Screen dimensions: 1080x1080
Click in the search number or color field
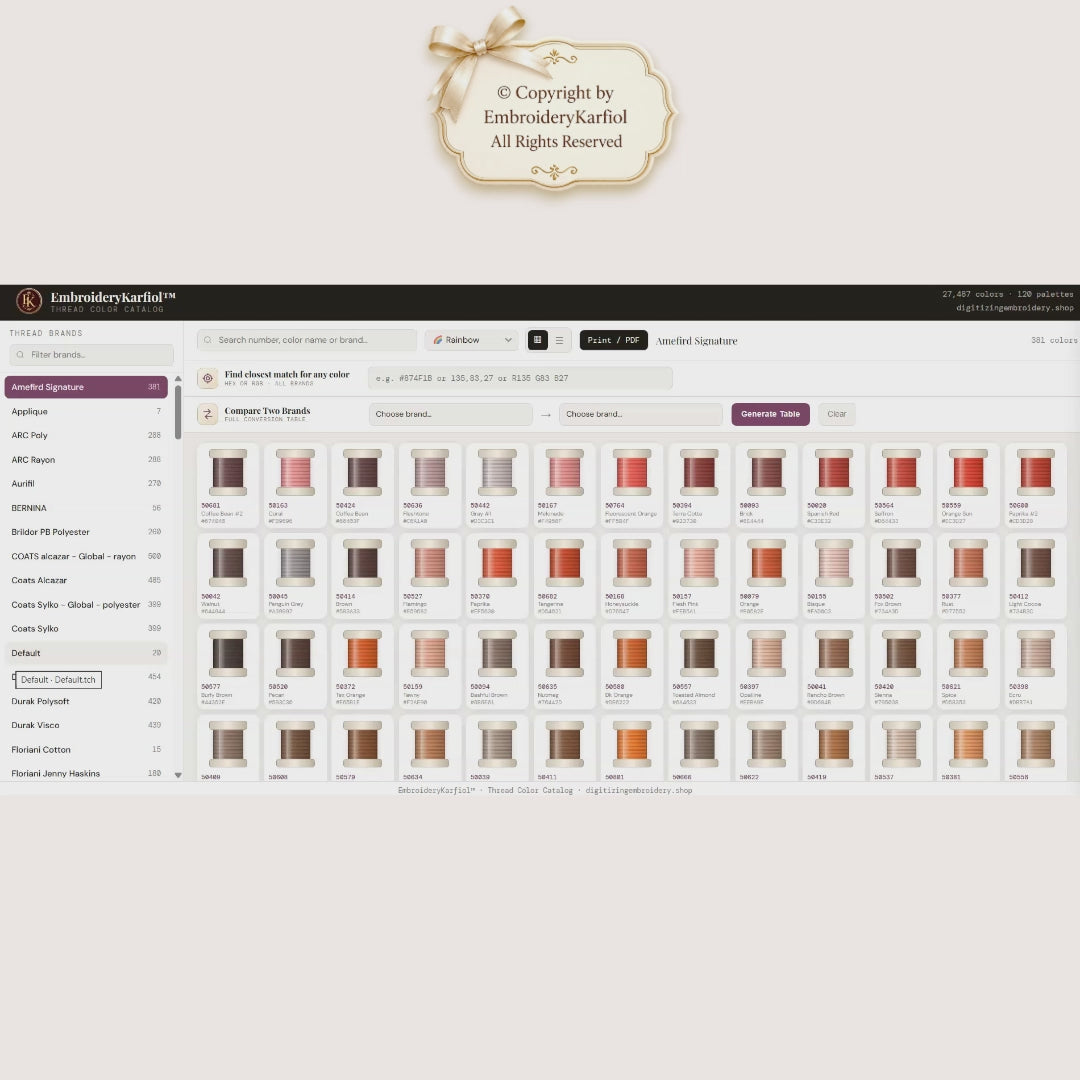307,340
